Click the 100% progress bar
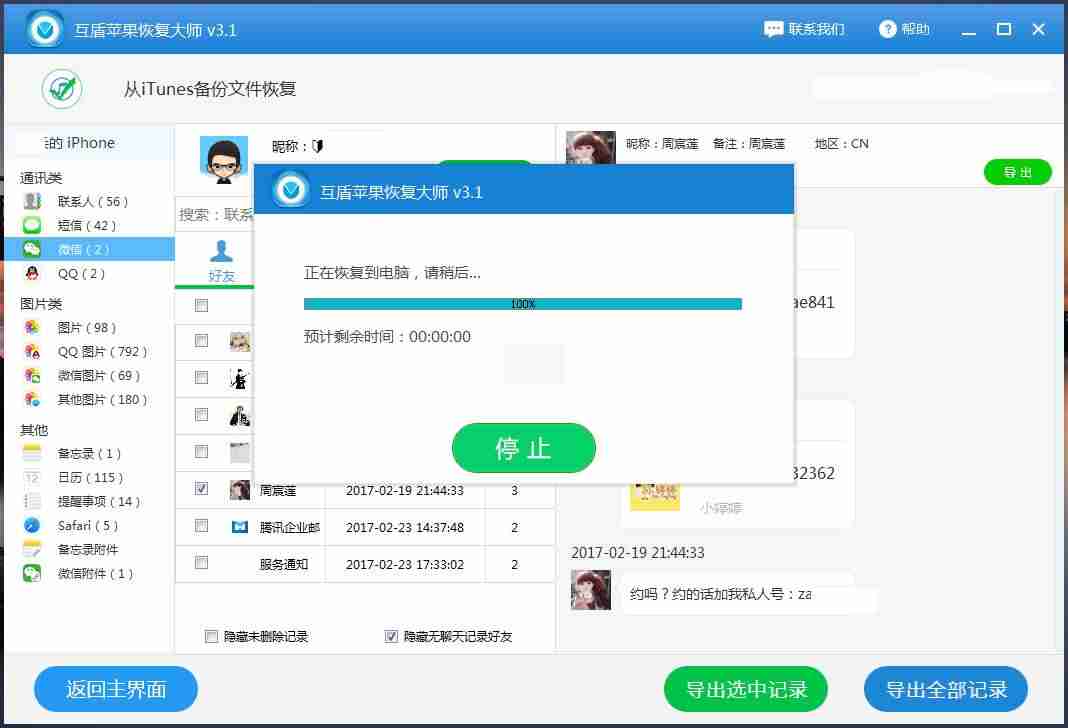The width and height of the screenshot is (1068, 728). [x=522, y=304]
